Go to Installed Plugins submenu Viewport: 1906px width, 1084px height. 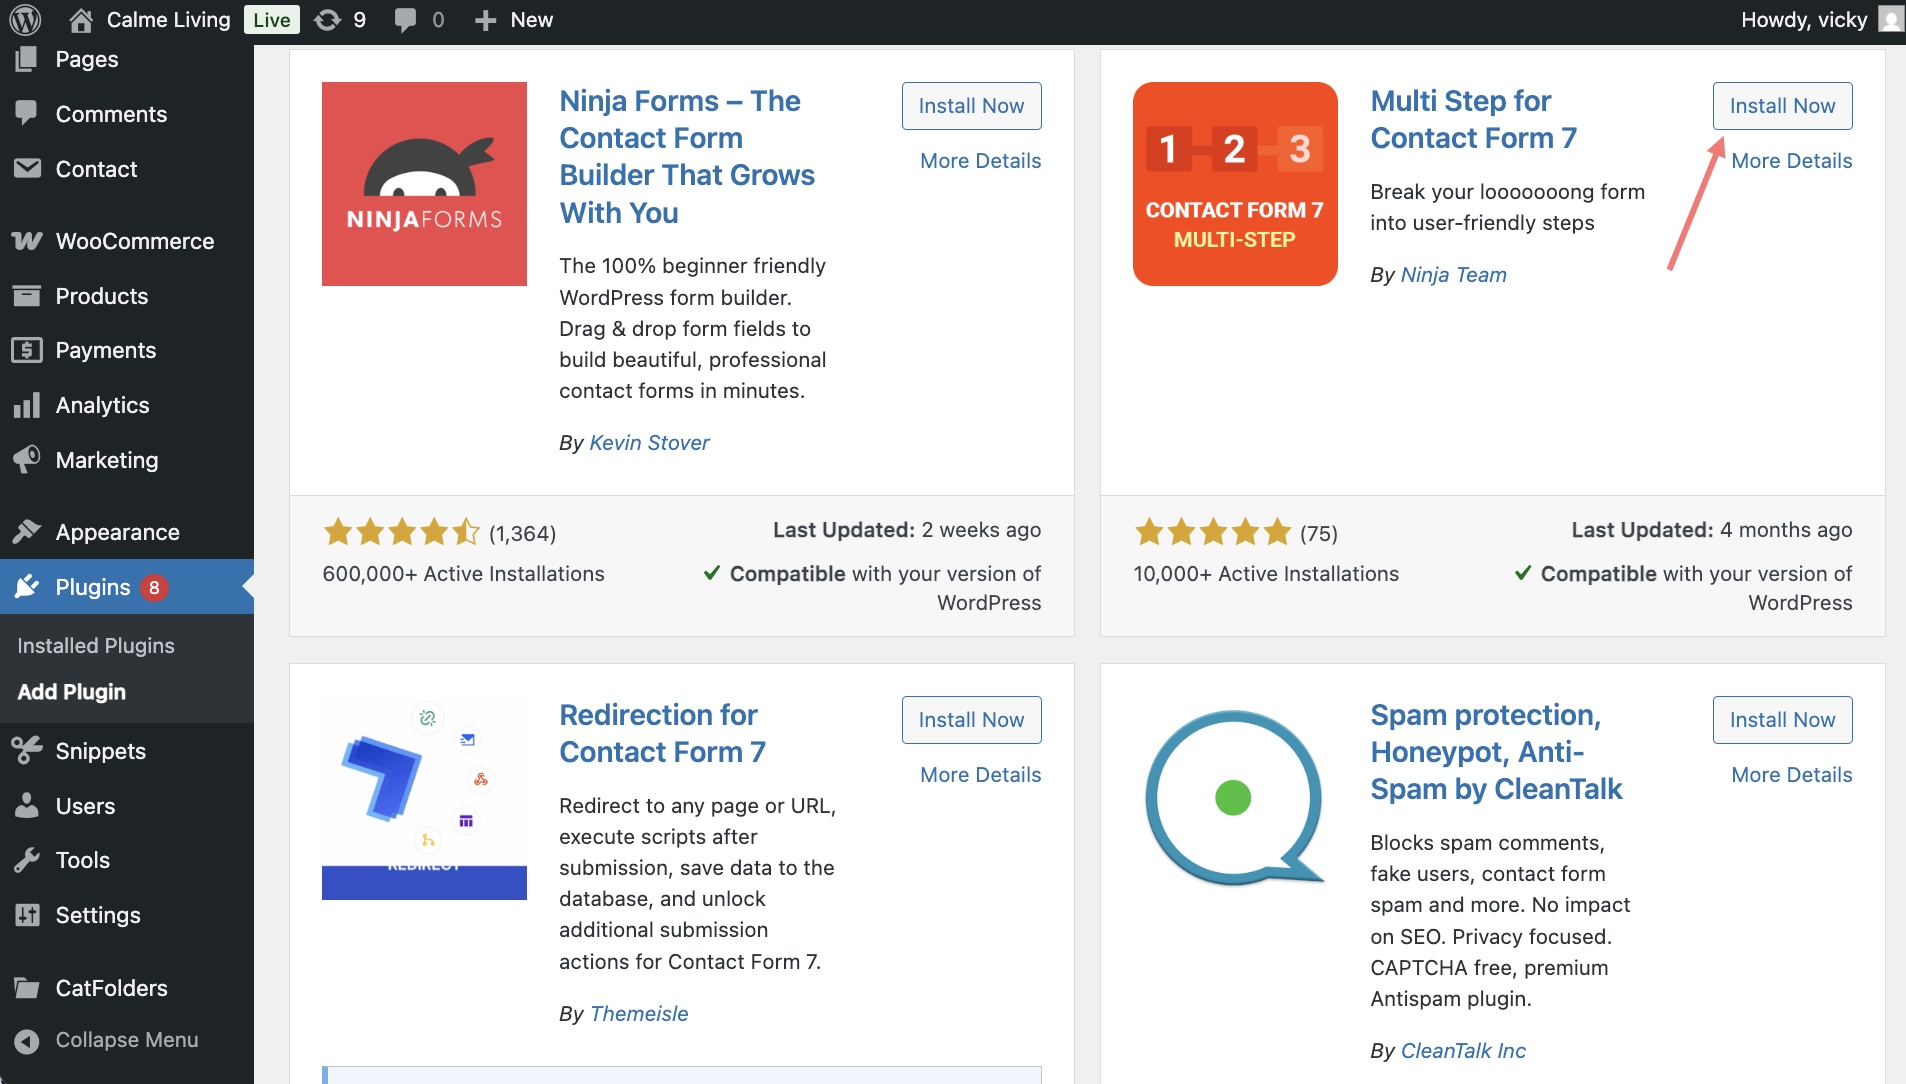click(x=96, y=646)
